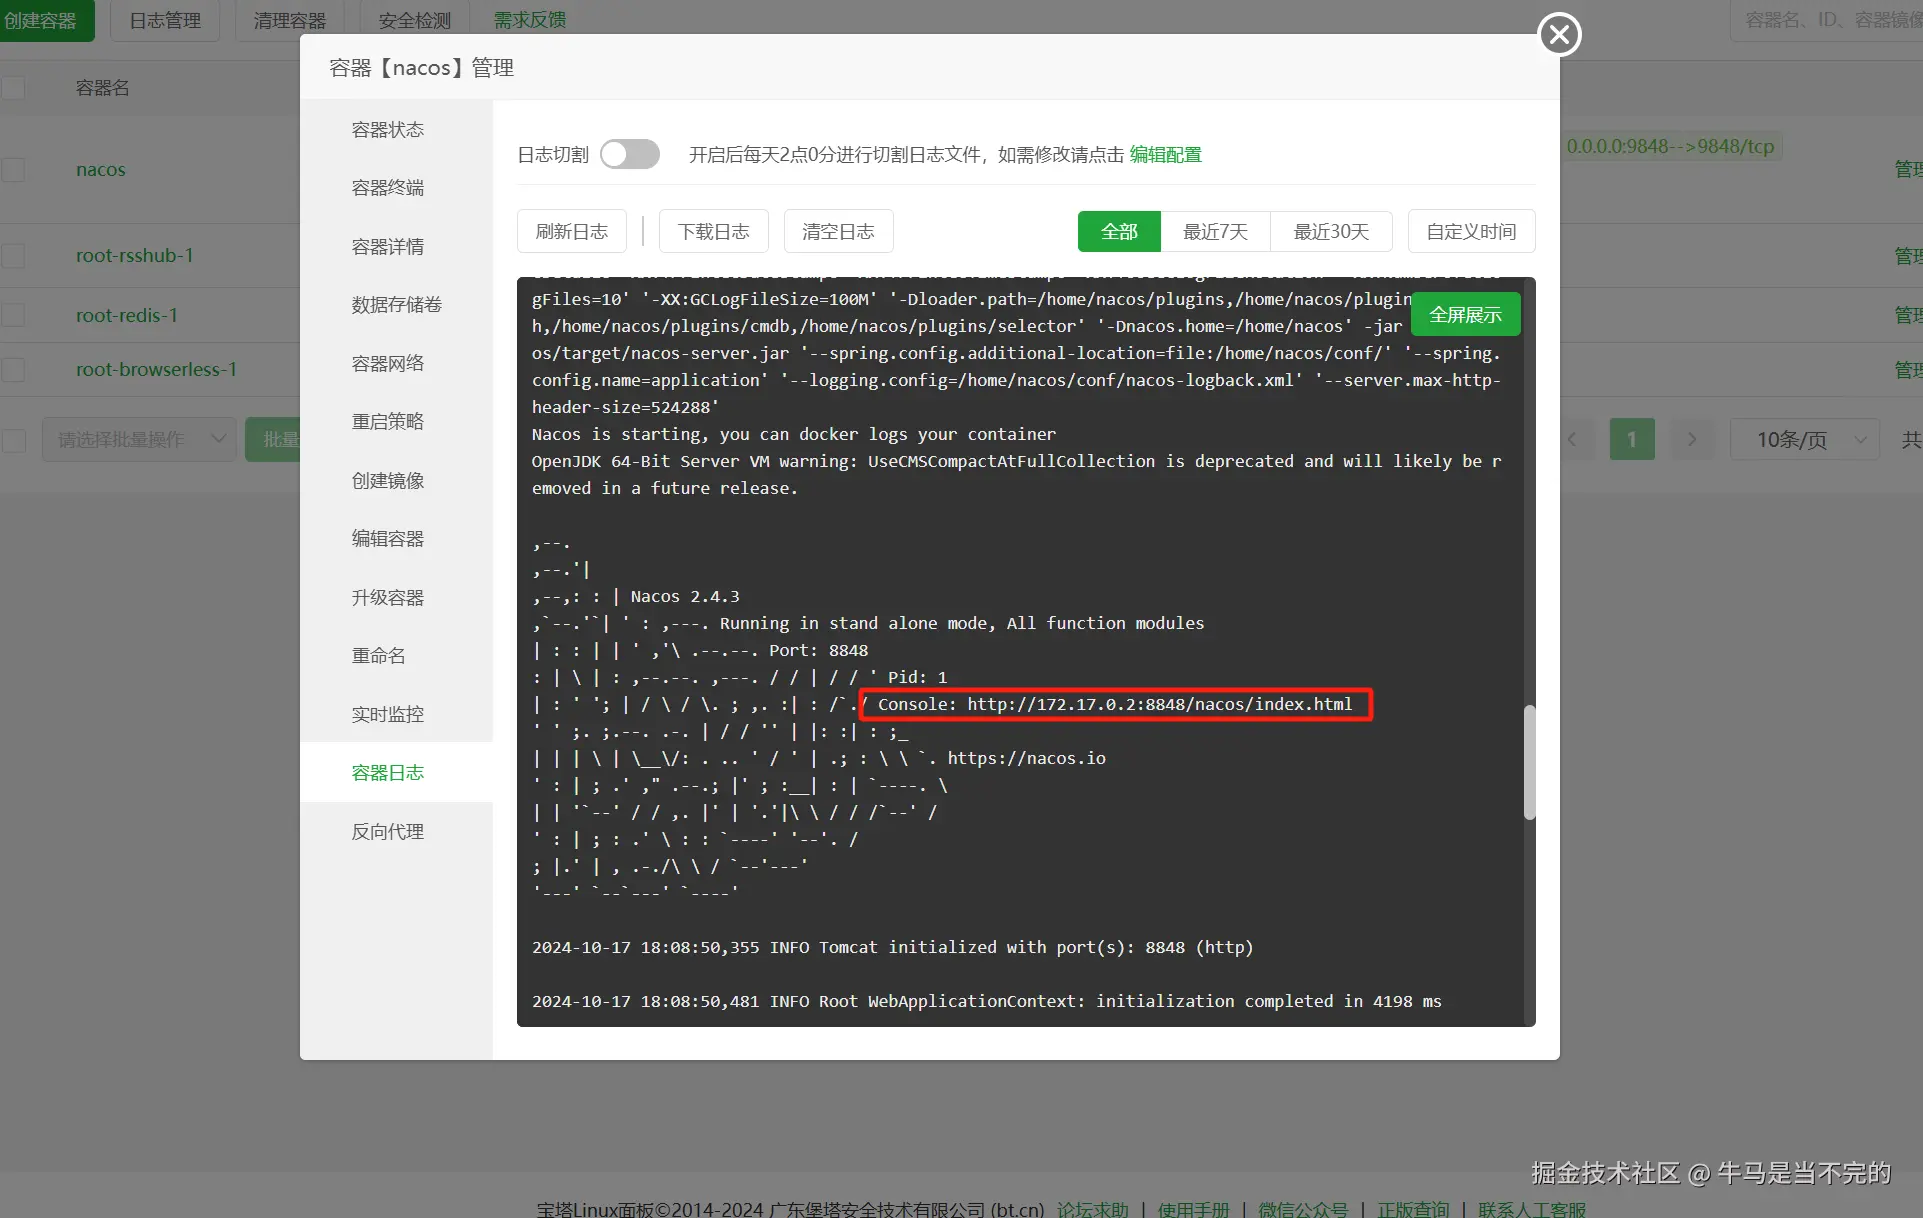Click the 刷新日志 button
Image resolution: width=1923 pixels, height=1218 pixels.
[571, 231]
